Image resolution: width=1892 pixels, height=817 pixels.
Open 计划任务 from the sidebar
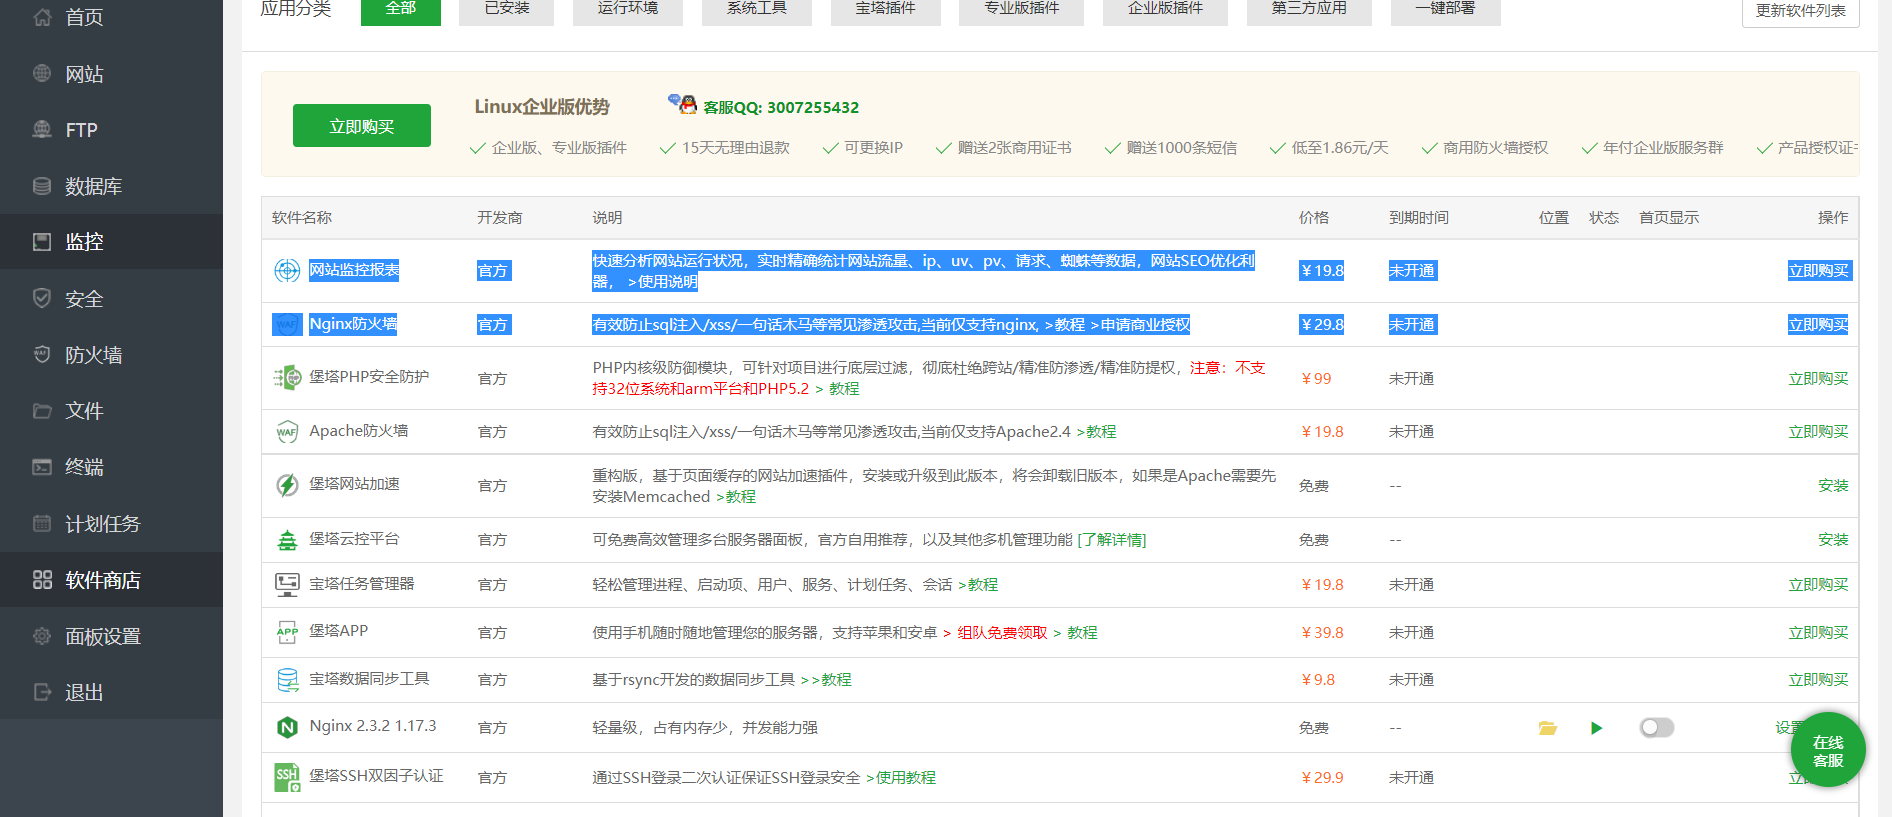point(102,524)
